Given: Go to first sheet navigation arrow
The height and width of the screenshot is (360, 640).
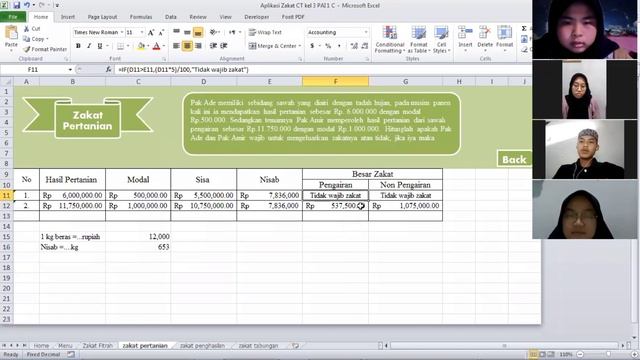Looking at the screenshot, I should (4, 345).
